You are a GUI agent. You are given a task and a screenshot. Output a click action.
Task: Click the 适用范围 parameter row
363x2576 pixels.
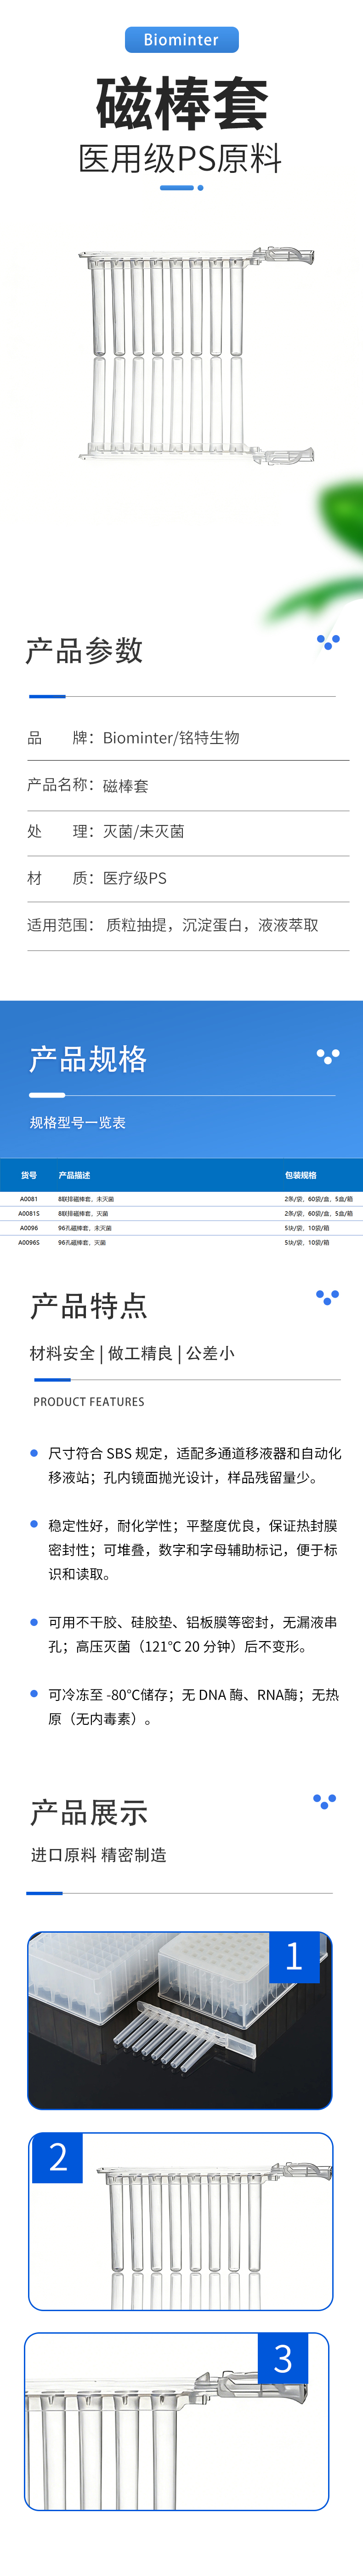pyautogui.click(x=187, y=925)
